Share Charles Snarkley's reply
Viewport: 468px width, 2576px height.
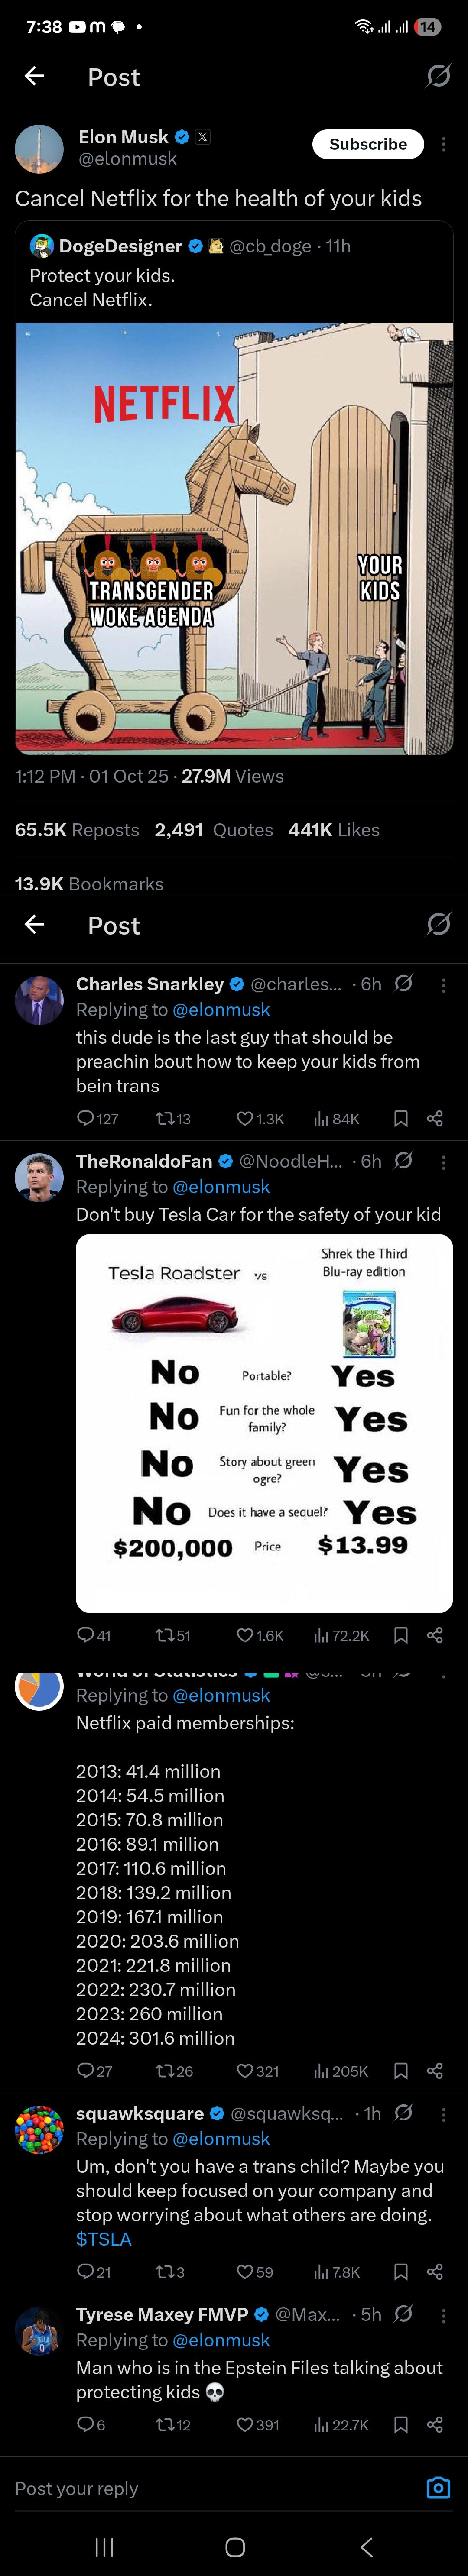(x=435, y=1119)
